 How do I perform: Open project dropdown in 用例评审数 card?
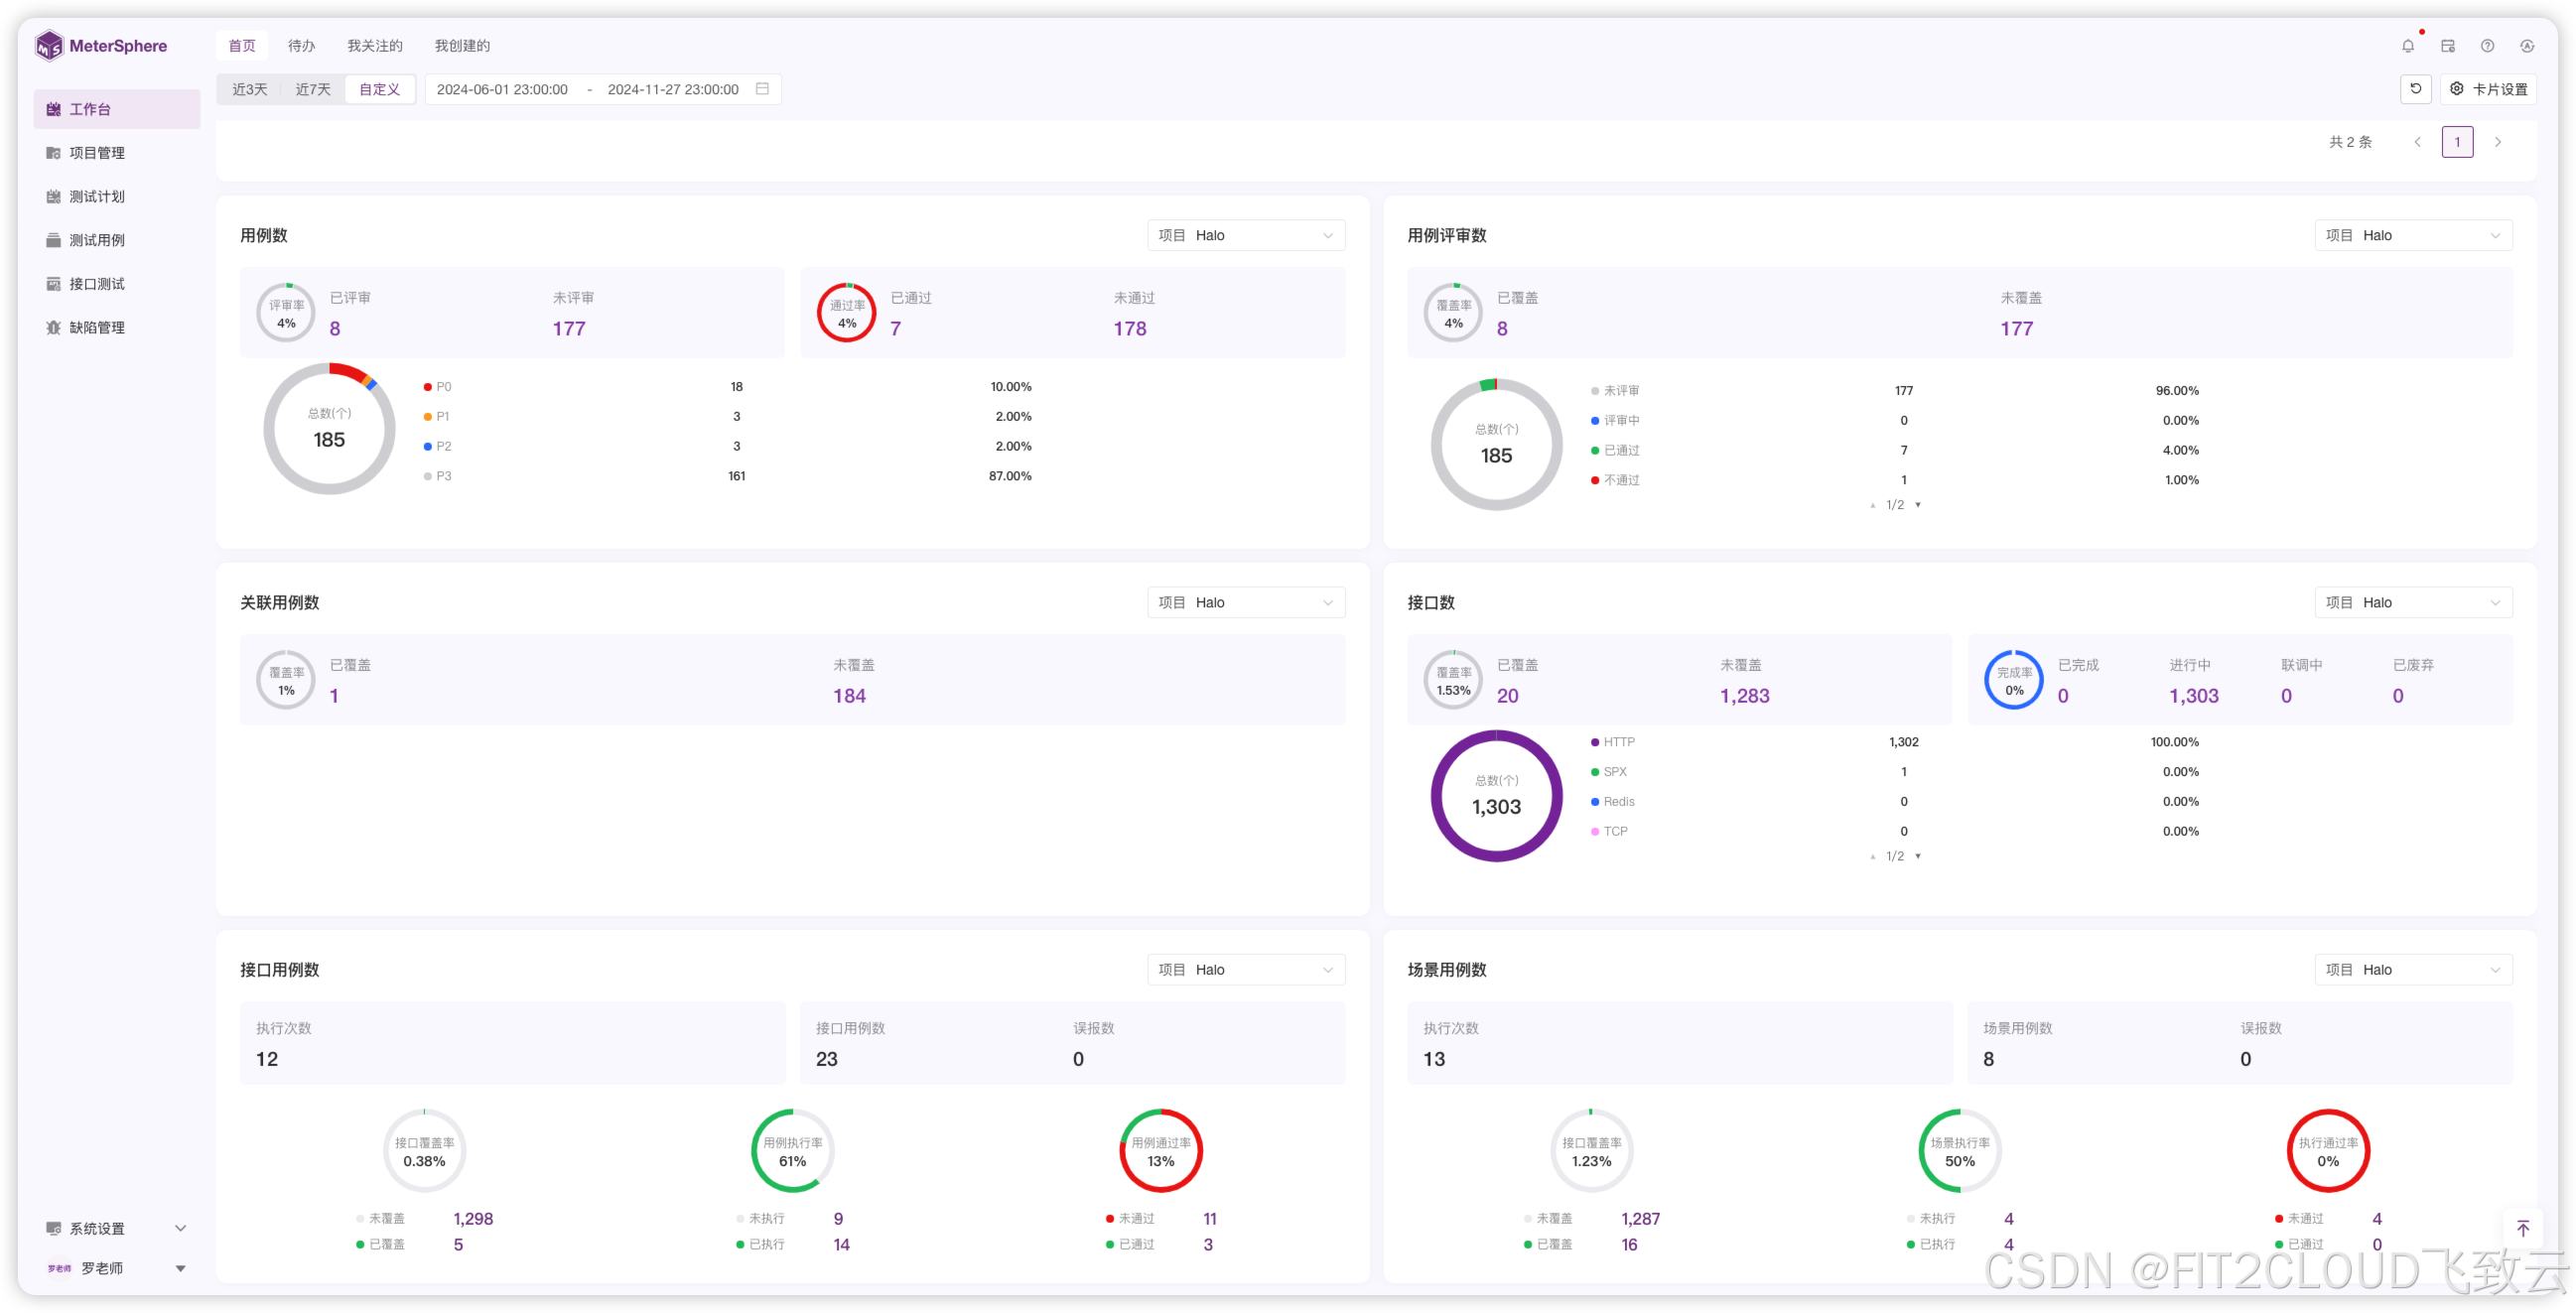(2413, 236)
